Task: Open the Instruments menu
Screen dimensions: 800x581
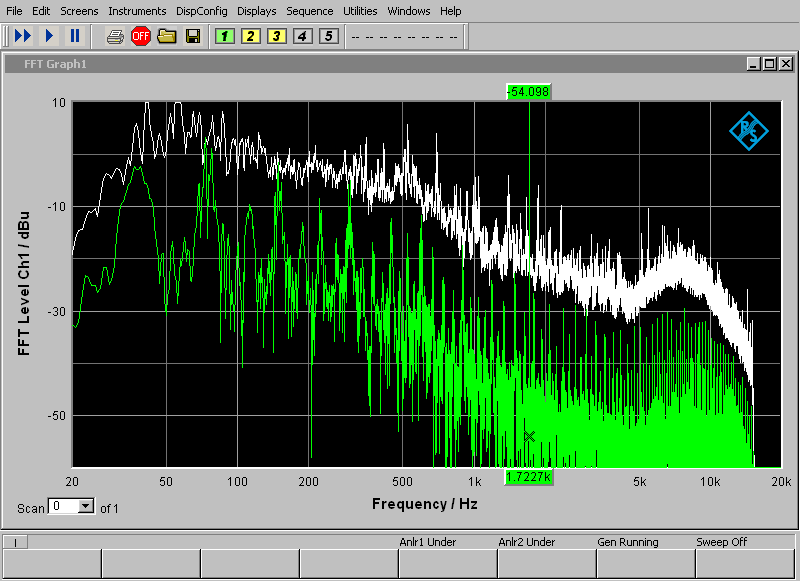Action: click(137, 11)
